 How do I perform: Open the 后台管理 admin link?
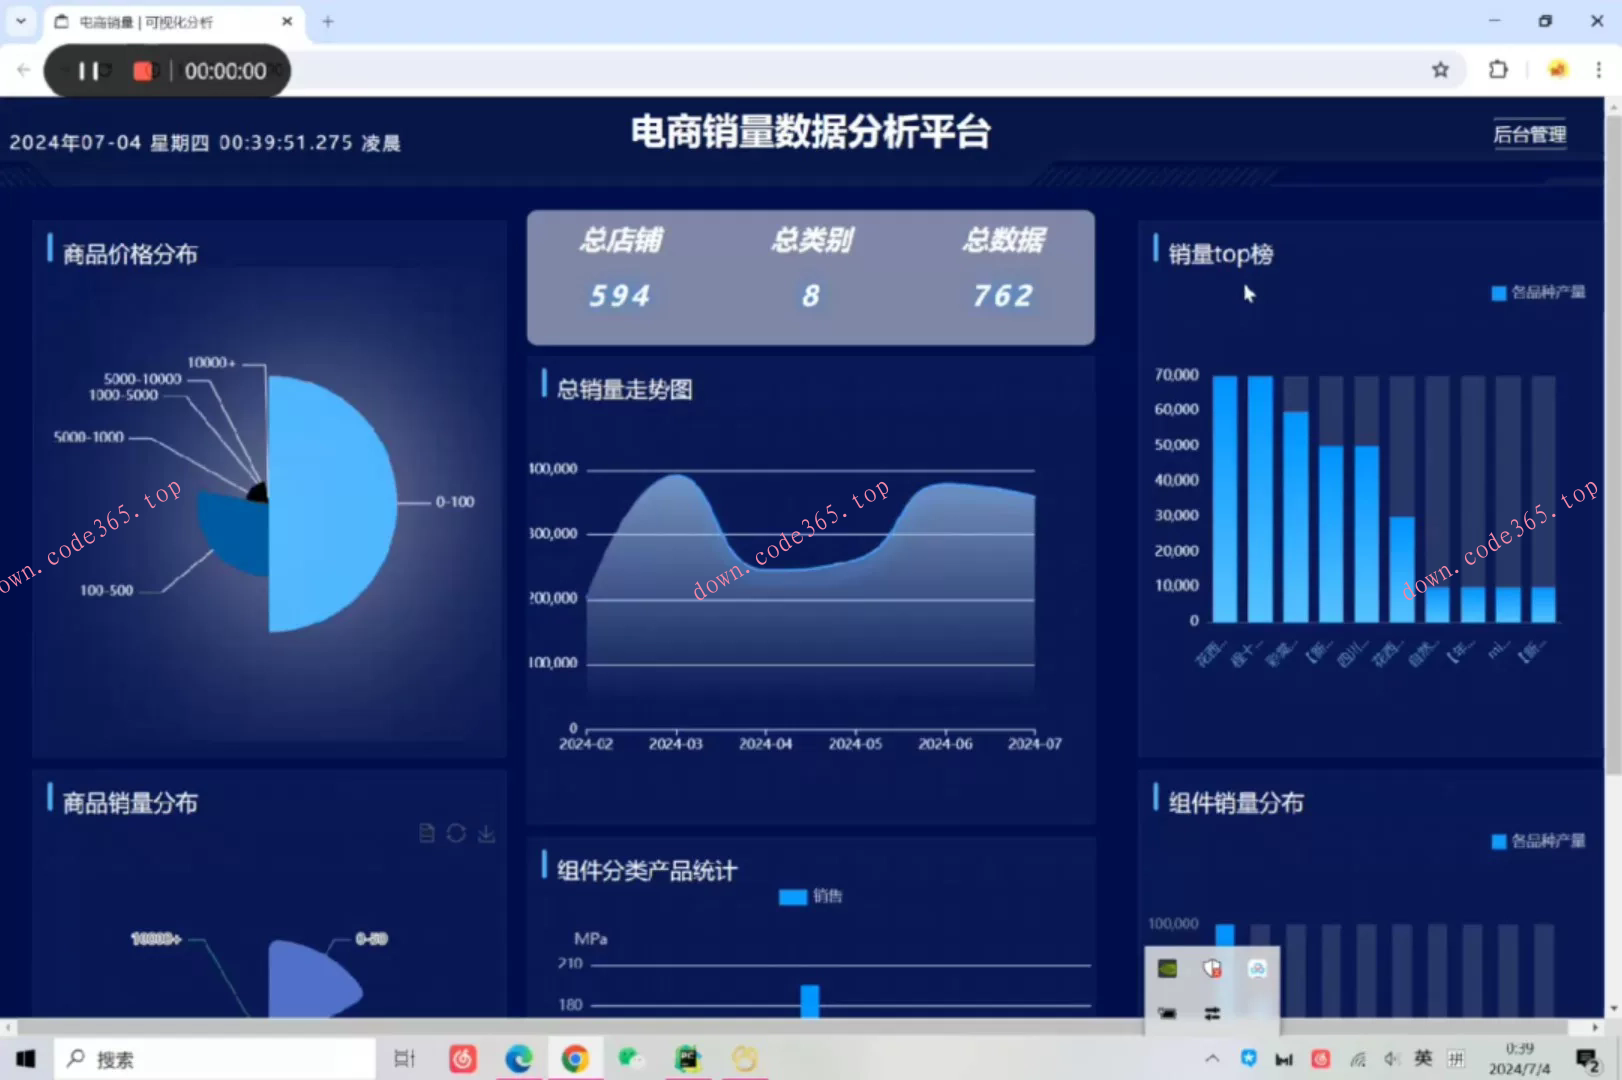pyautogui.click(x=1529, y=135)
